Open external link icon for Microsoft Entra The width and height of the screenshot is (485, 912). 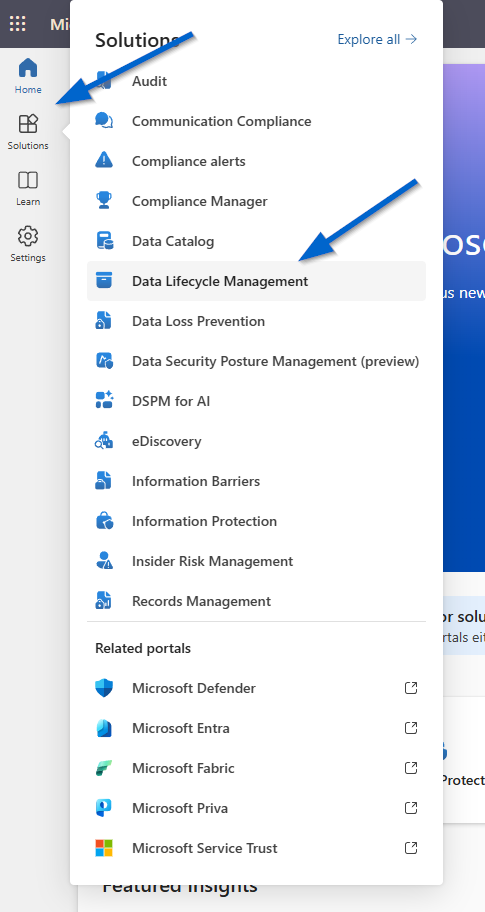tap(411, 728)
